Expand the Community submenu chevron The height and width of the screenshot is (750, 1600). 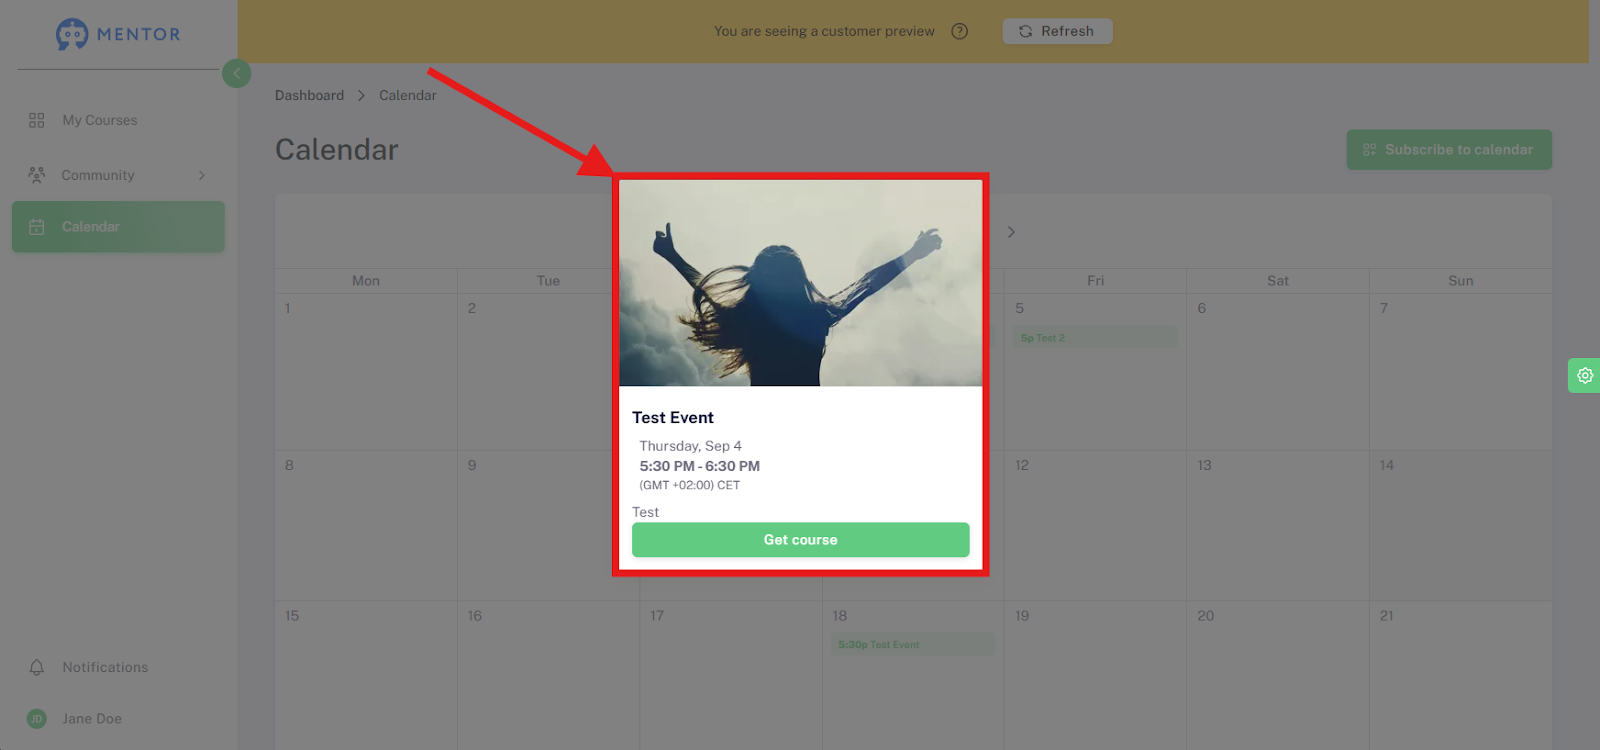(202, 175)
